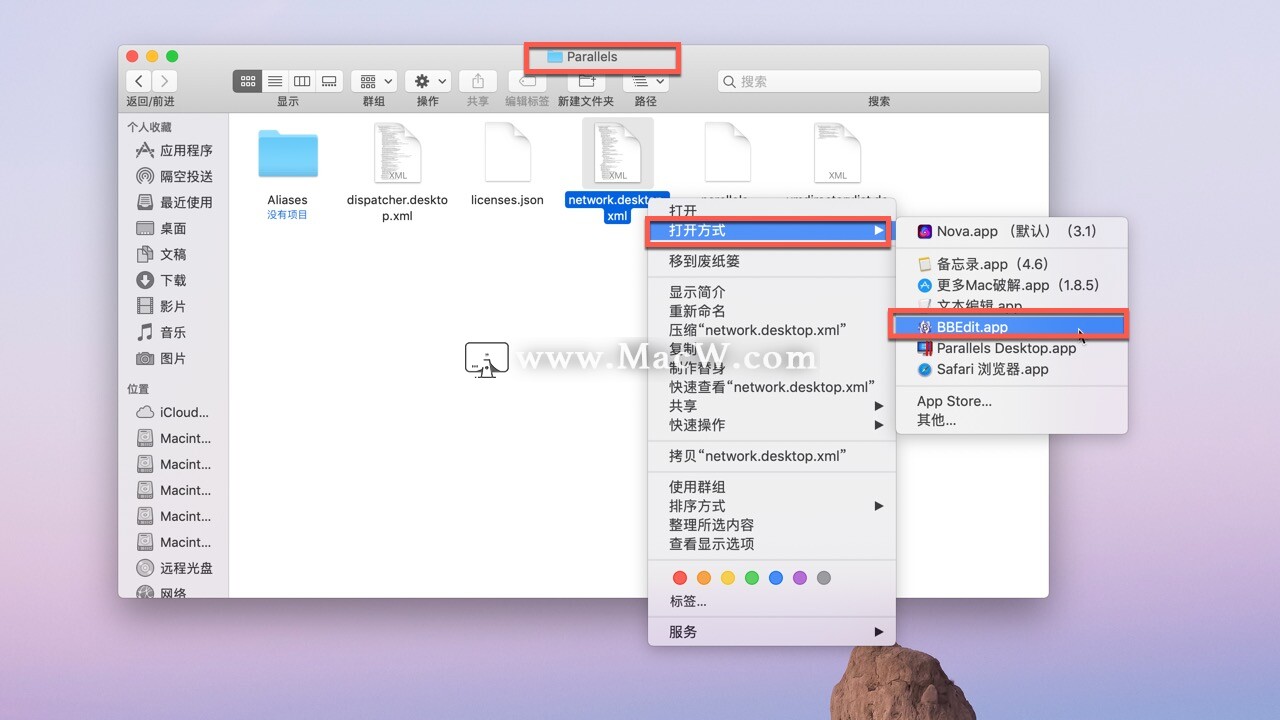Image resolution: width=1280 pixels, height=720 pixels.
Task: Apply the yellow tag color
Action: (x=728, y=578)
